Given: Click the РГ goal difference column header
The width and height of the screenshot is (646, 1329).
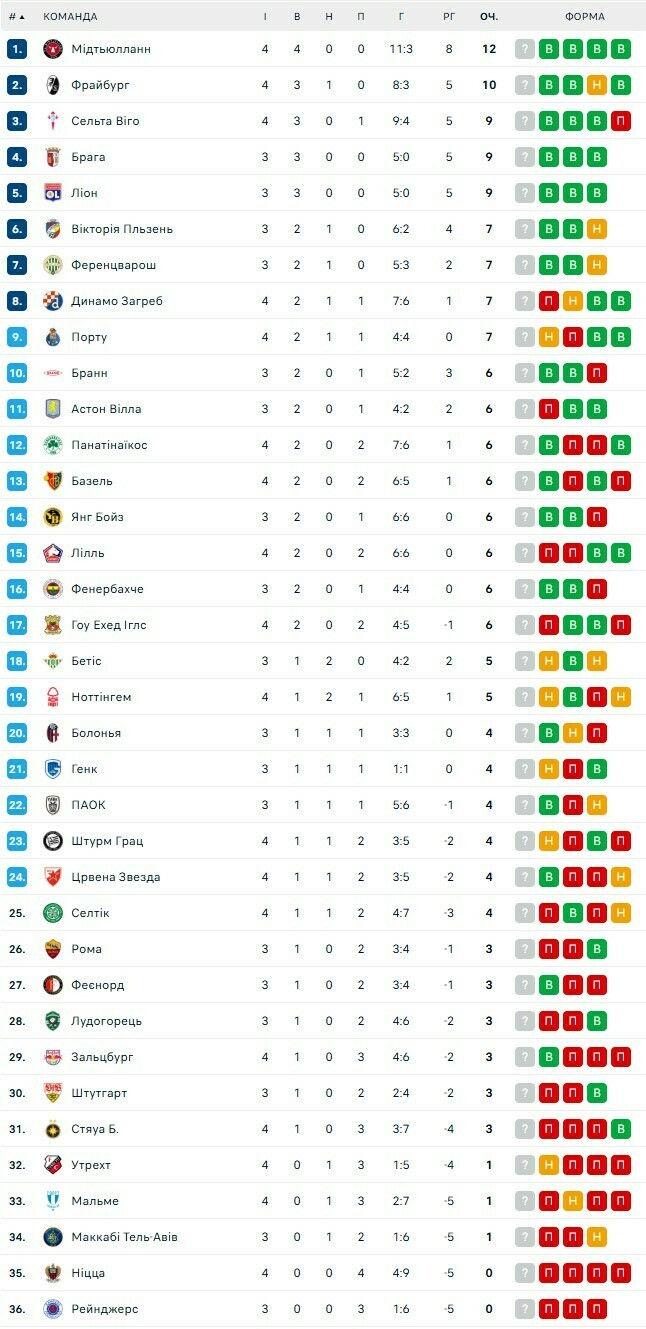Looking at the screenshot, I should 449,16.
